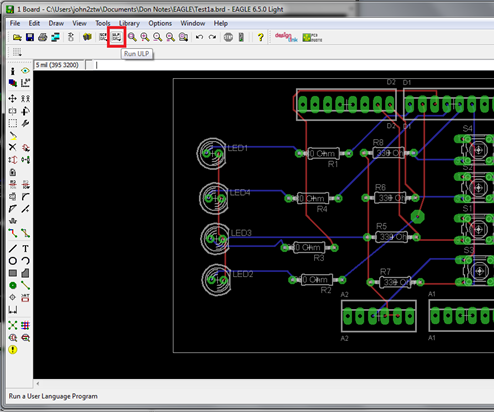Select the Delete (X) tool

tap(13, 147)
